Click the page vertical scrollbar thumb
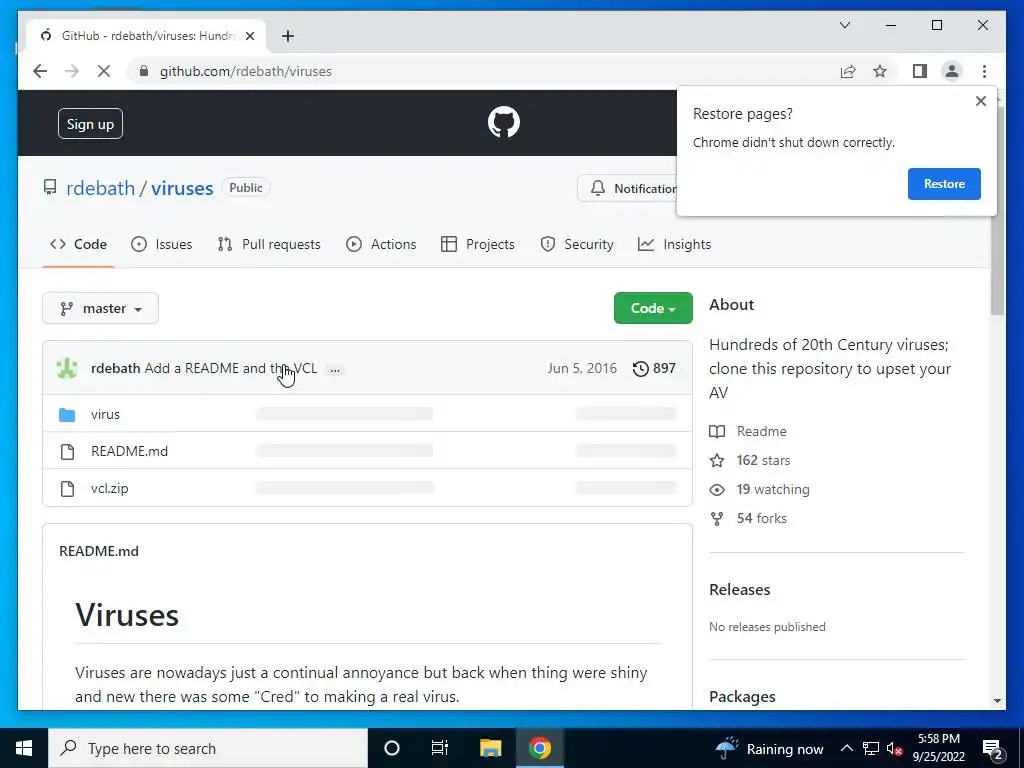 click(997, 209)
